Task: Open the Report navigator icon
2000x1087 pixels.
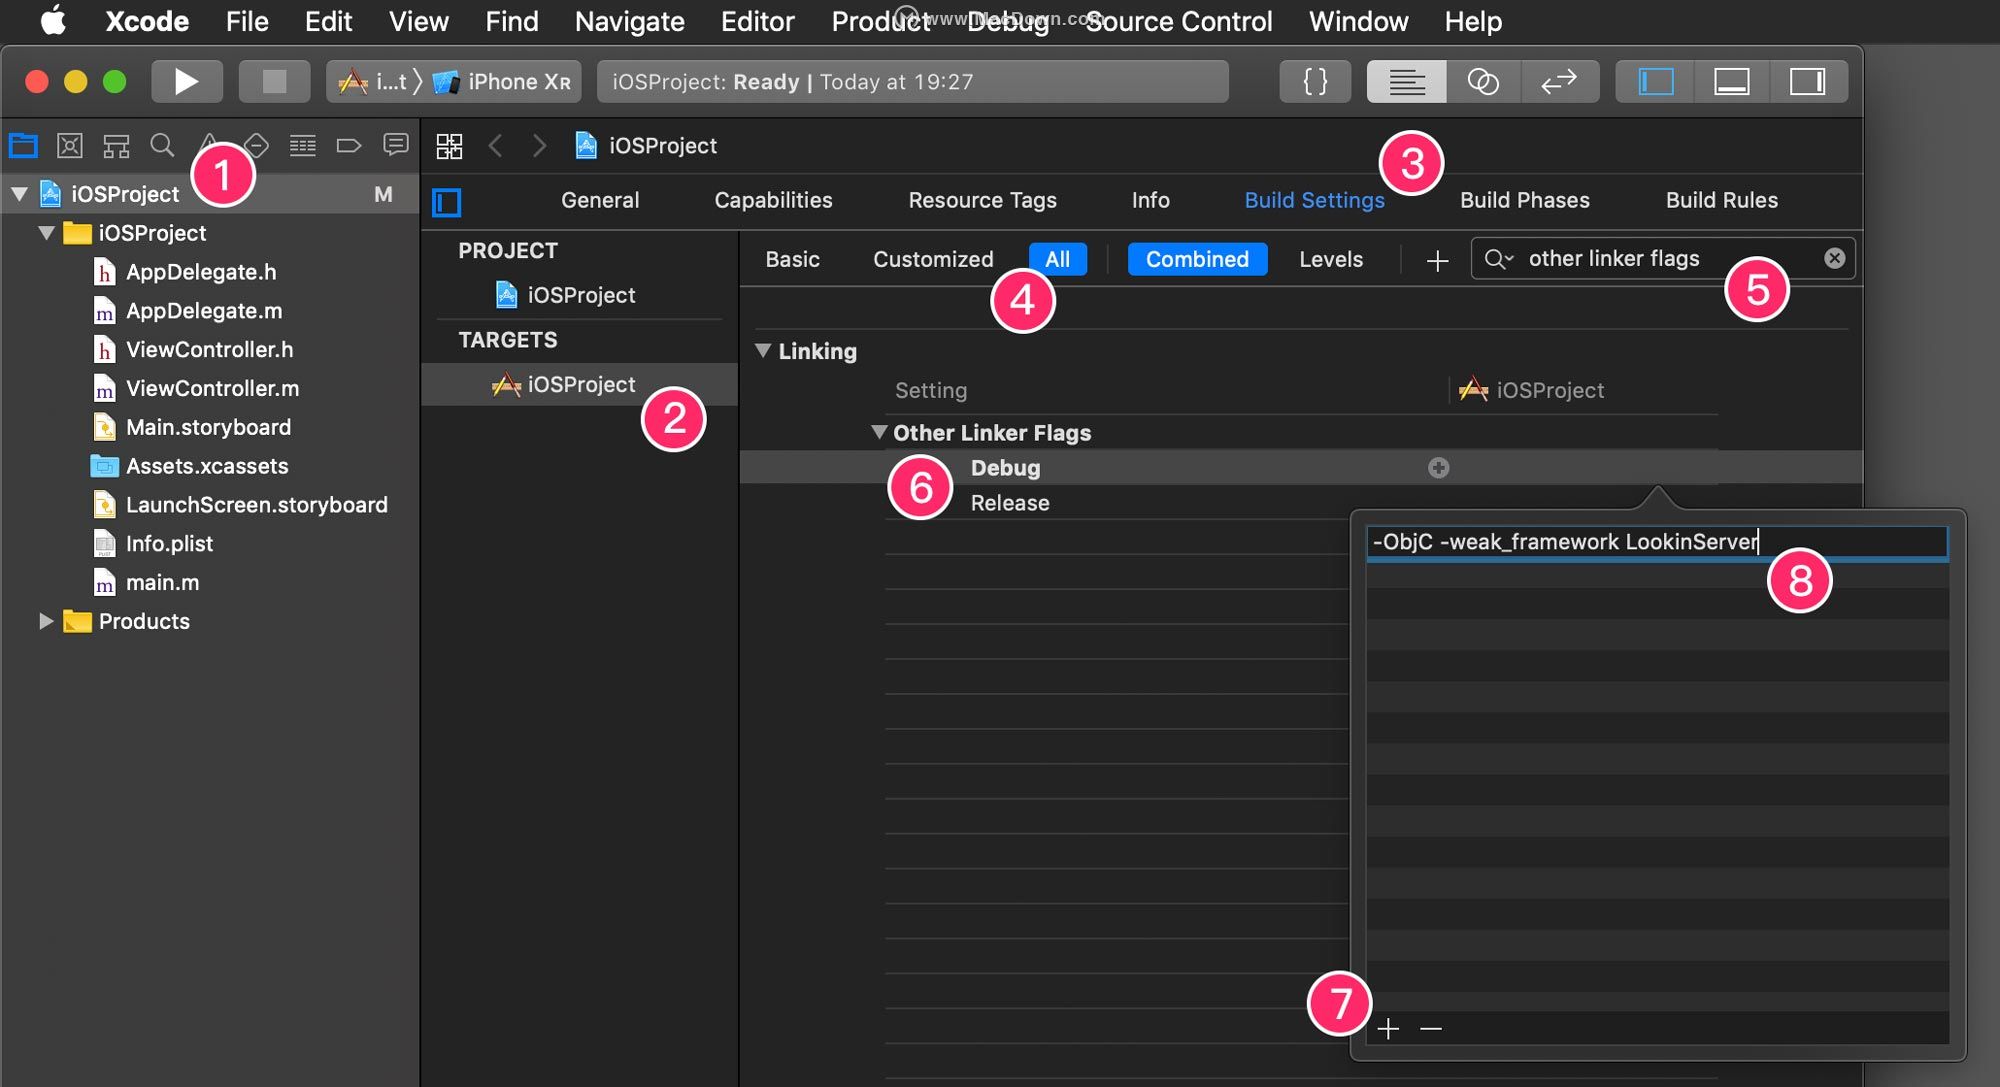Action: [x=396, y=146]
